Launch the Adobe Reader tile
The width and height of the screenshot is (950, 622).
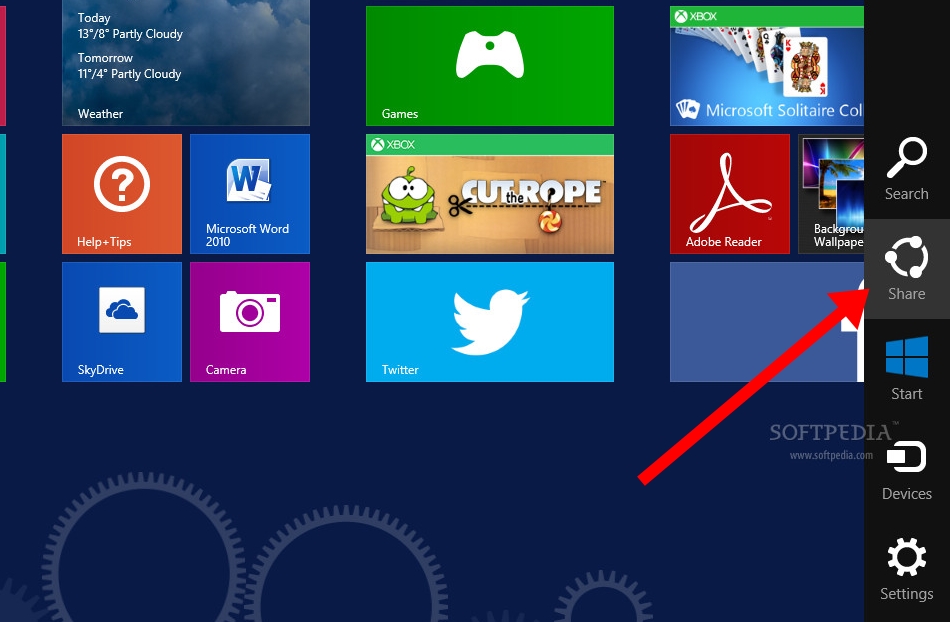(x=729, y=194)
